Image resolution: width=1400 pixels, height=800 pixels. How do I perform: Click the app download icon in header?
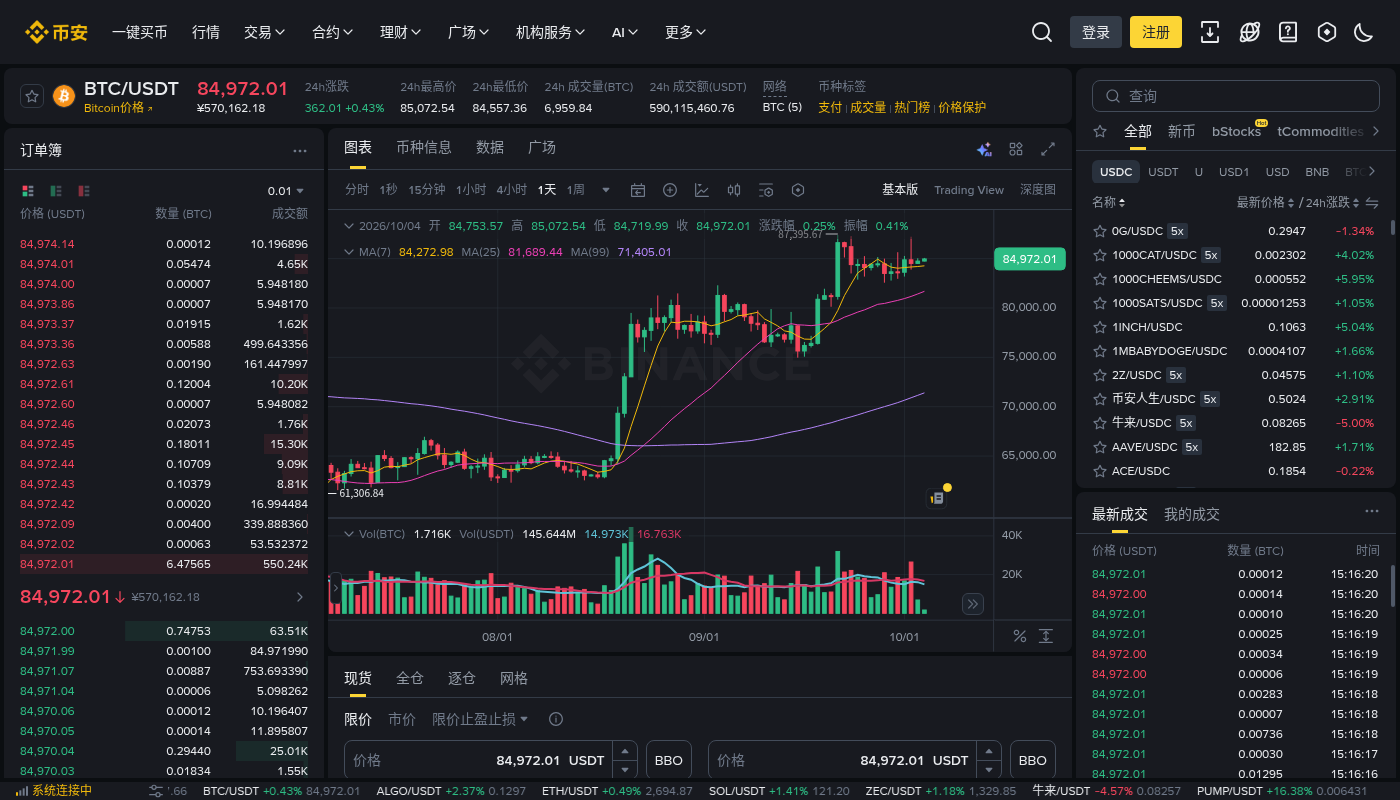[x=1210, y=32]
